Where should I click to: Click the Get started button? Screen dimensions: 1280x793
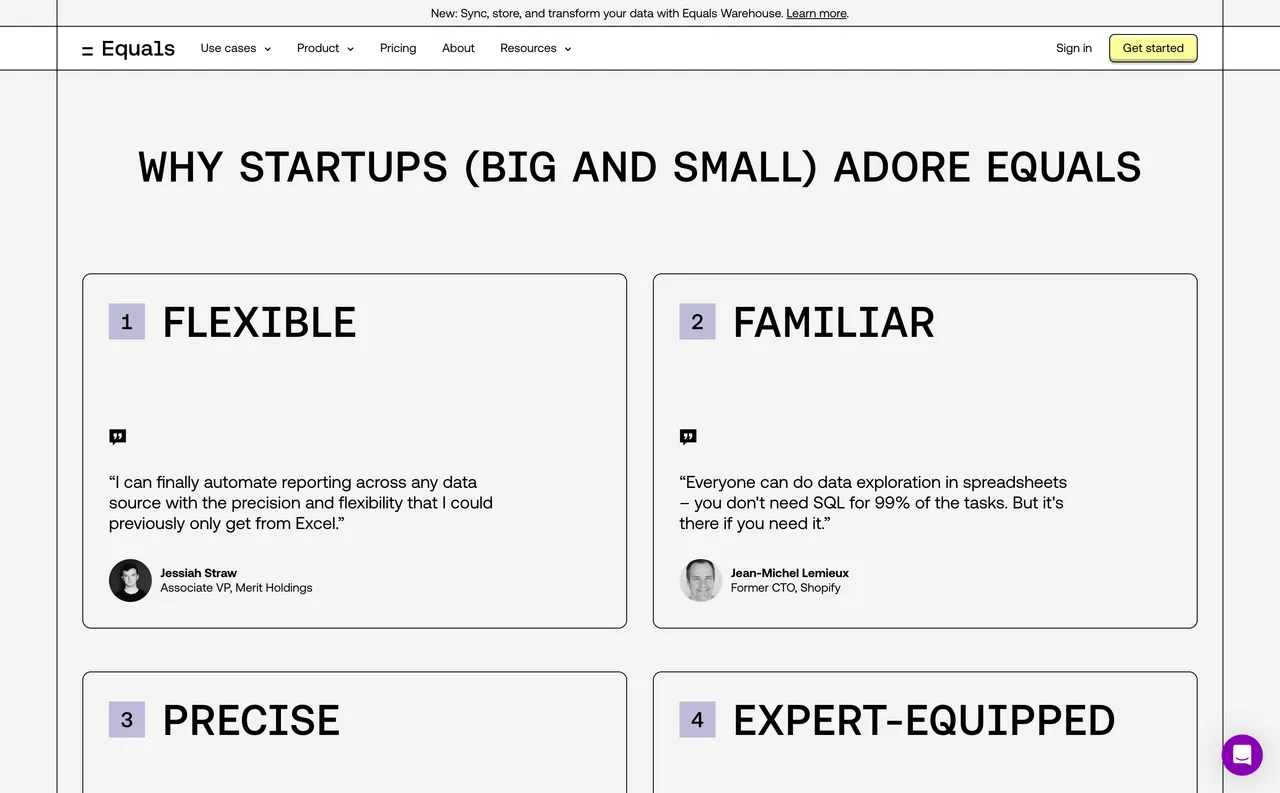(x=1152, y=48)
